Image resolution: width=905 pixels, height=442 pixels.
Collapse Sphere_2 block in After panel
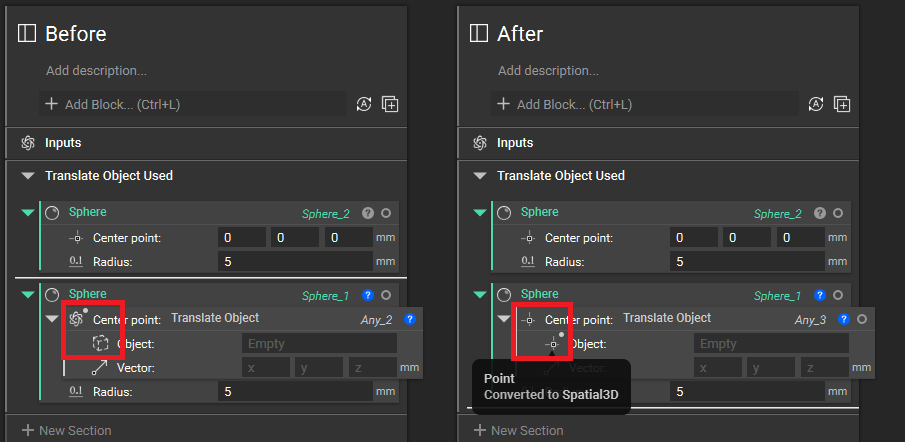point(480,213)
